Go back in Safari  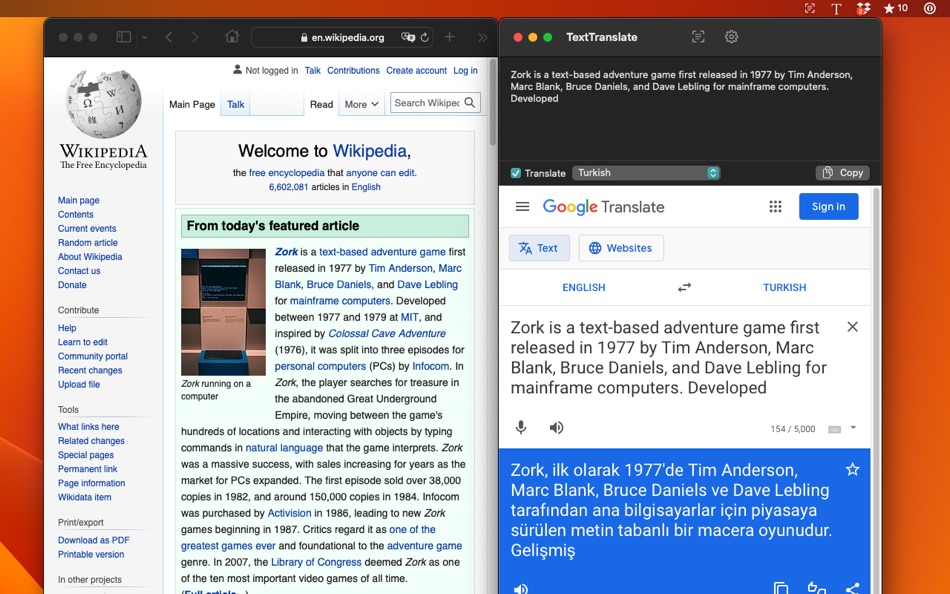click(x=169, y=37)
